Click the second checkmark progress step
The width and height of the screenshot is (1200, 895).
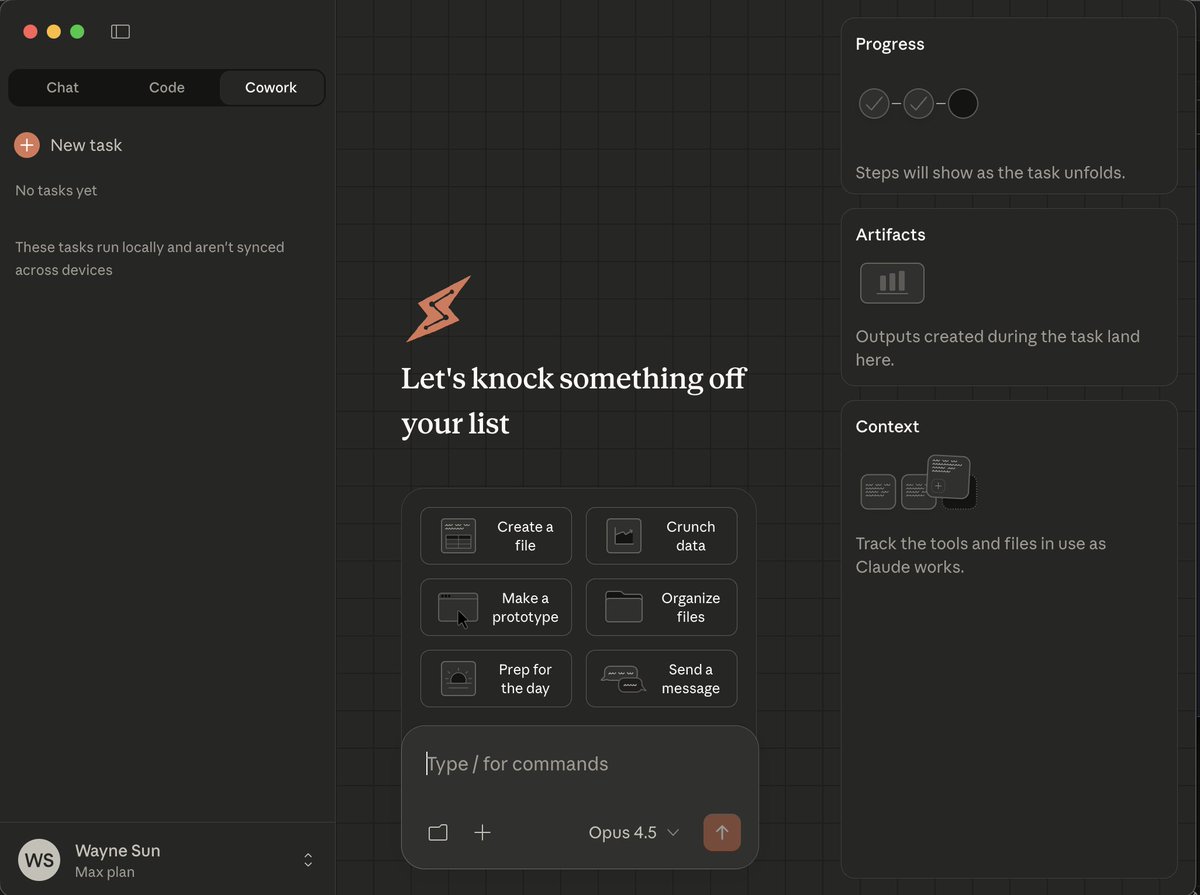click(x=918, y=103)
